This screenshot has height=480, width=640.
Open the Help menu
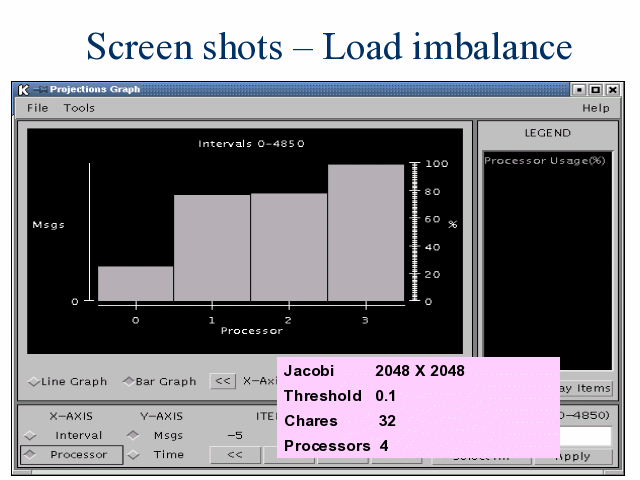[x=595, y=107]
